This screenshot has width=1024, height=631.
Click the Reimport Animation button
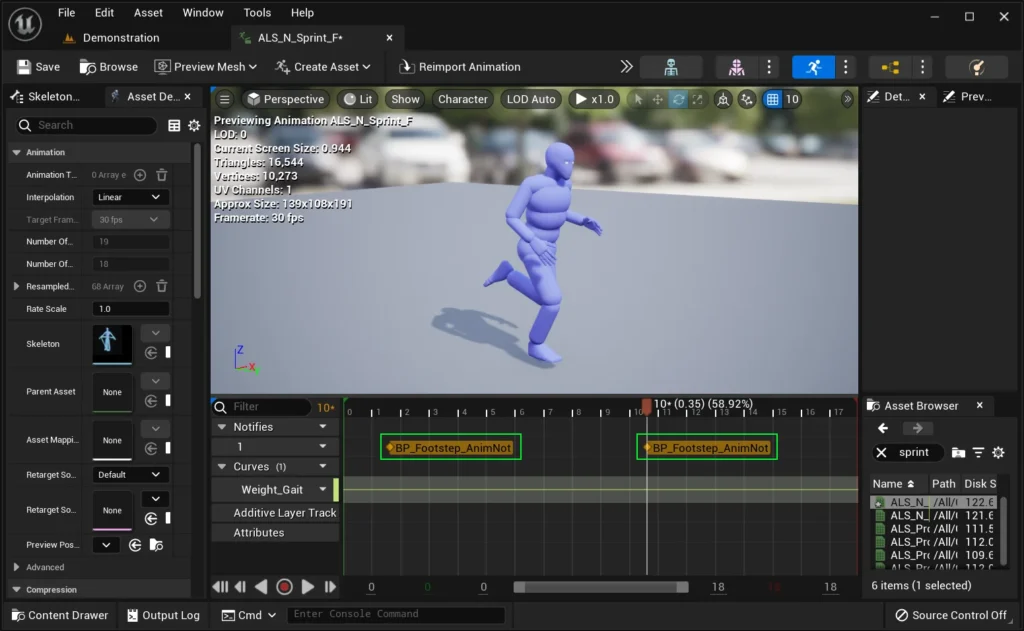[x=460, y=67]
